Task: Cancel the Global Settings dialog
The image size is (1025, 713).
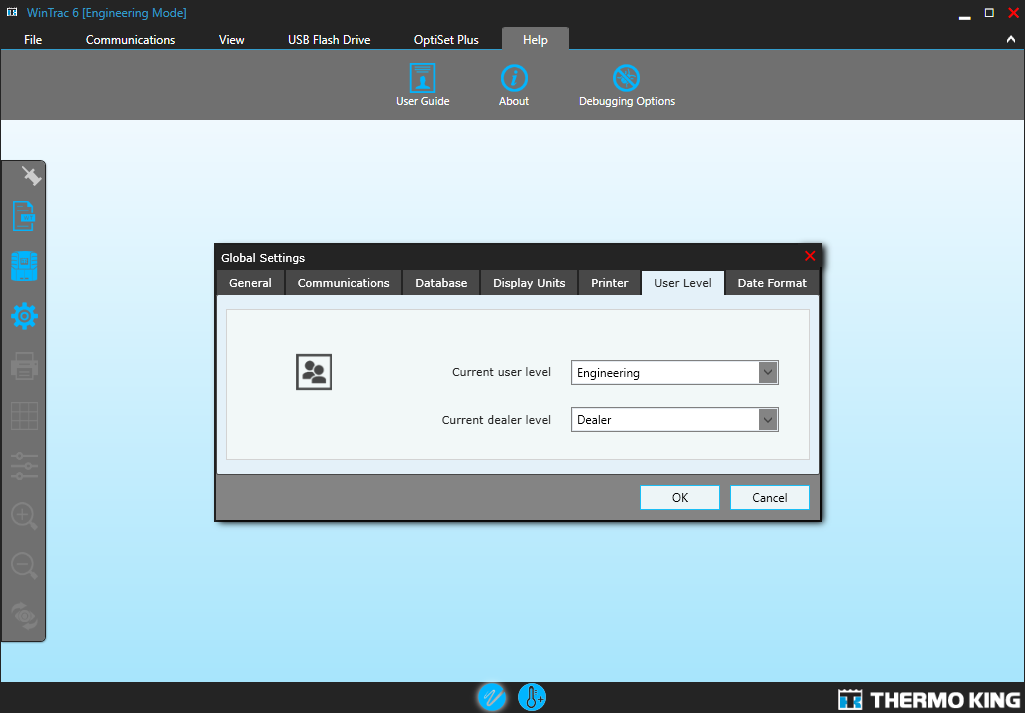Action: click(769, 498)
